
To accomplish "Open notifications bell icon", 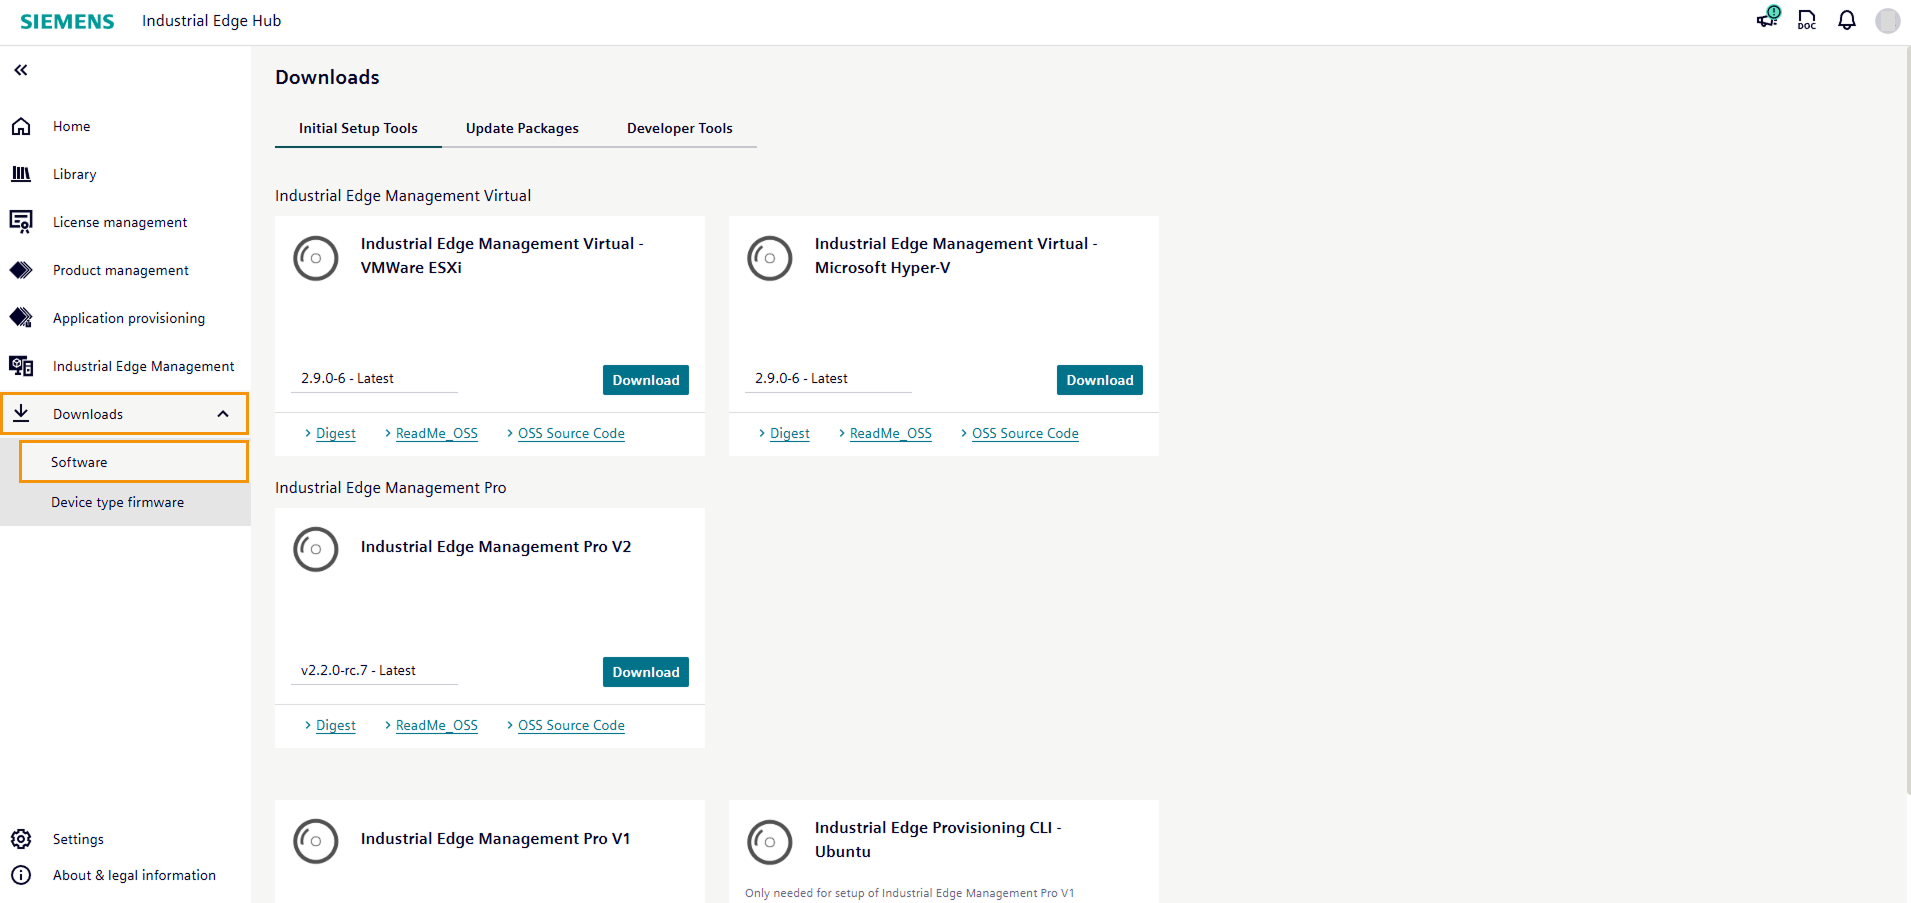I will point(1847,20).
